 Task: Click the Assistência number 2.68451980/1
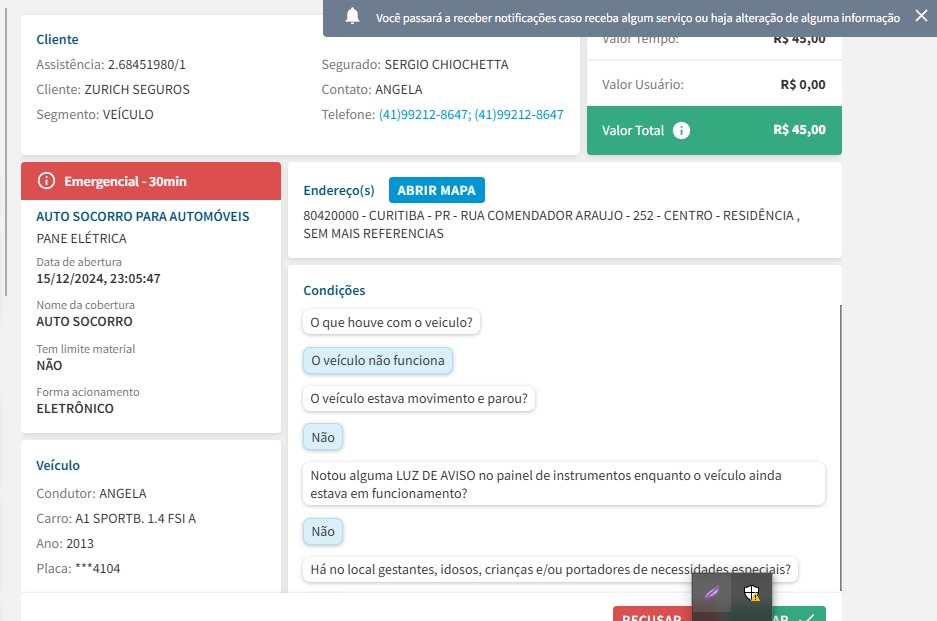tap(146, 65)
